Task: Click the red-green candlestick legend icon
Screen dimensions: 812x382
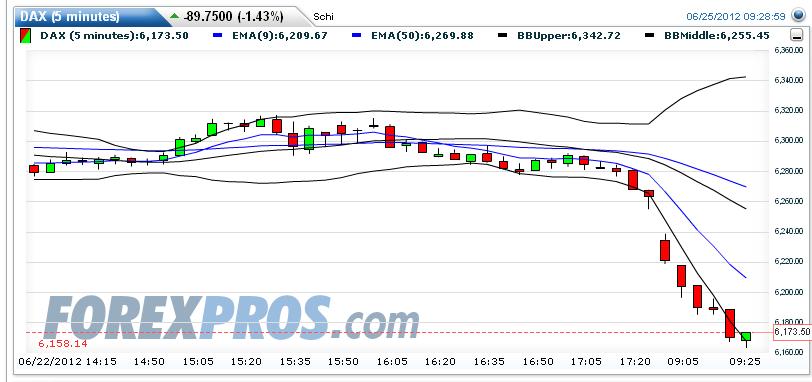Action: tap(24, 36)
